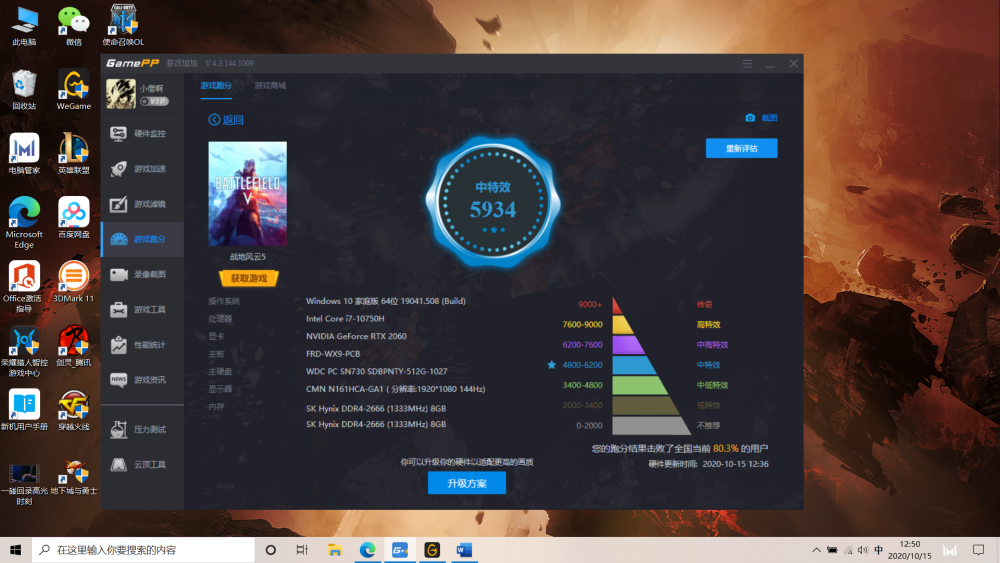Screen dimensions: 1000x563
Task: Click the 截图 screenshot camera icon
Action: click(x=750, y=117)
